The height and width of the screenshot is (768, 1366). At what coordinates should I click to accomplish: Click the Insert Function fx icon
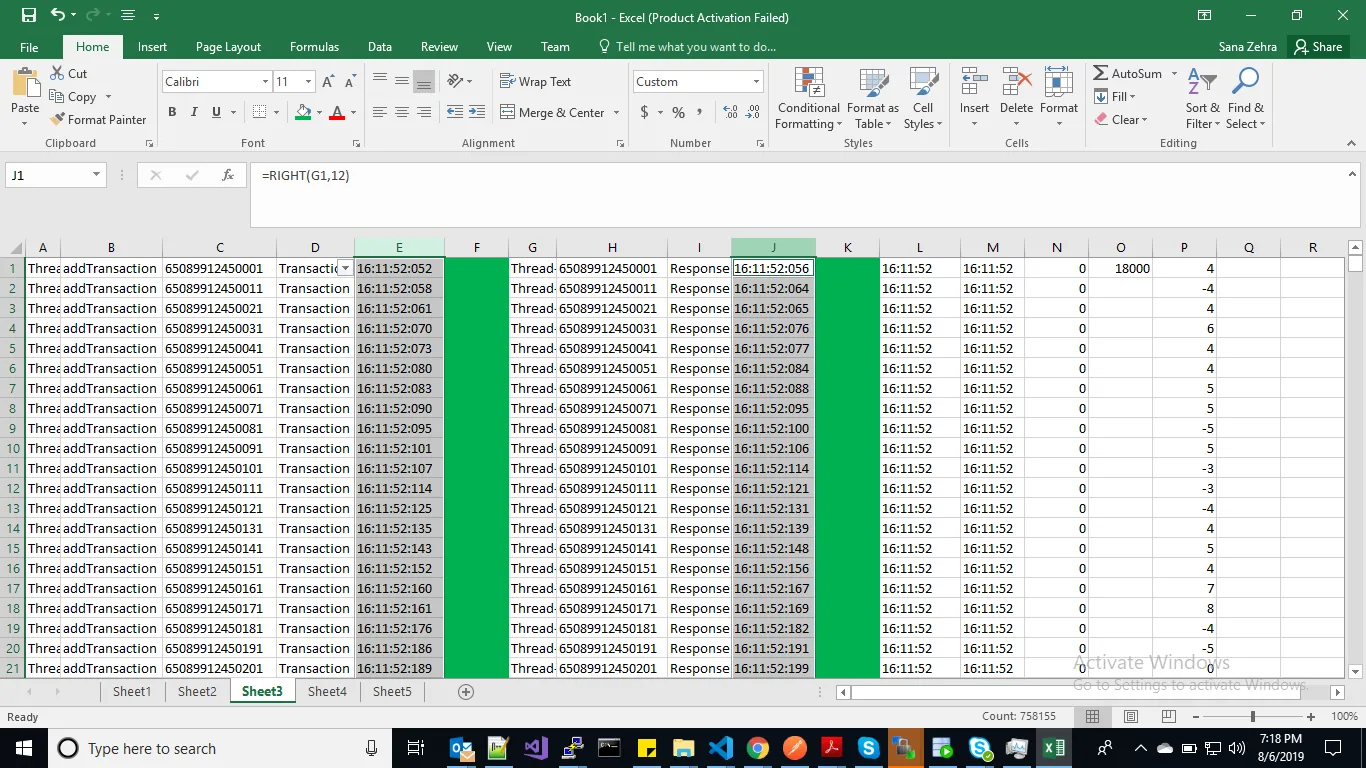[228, 175]
